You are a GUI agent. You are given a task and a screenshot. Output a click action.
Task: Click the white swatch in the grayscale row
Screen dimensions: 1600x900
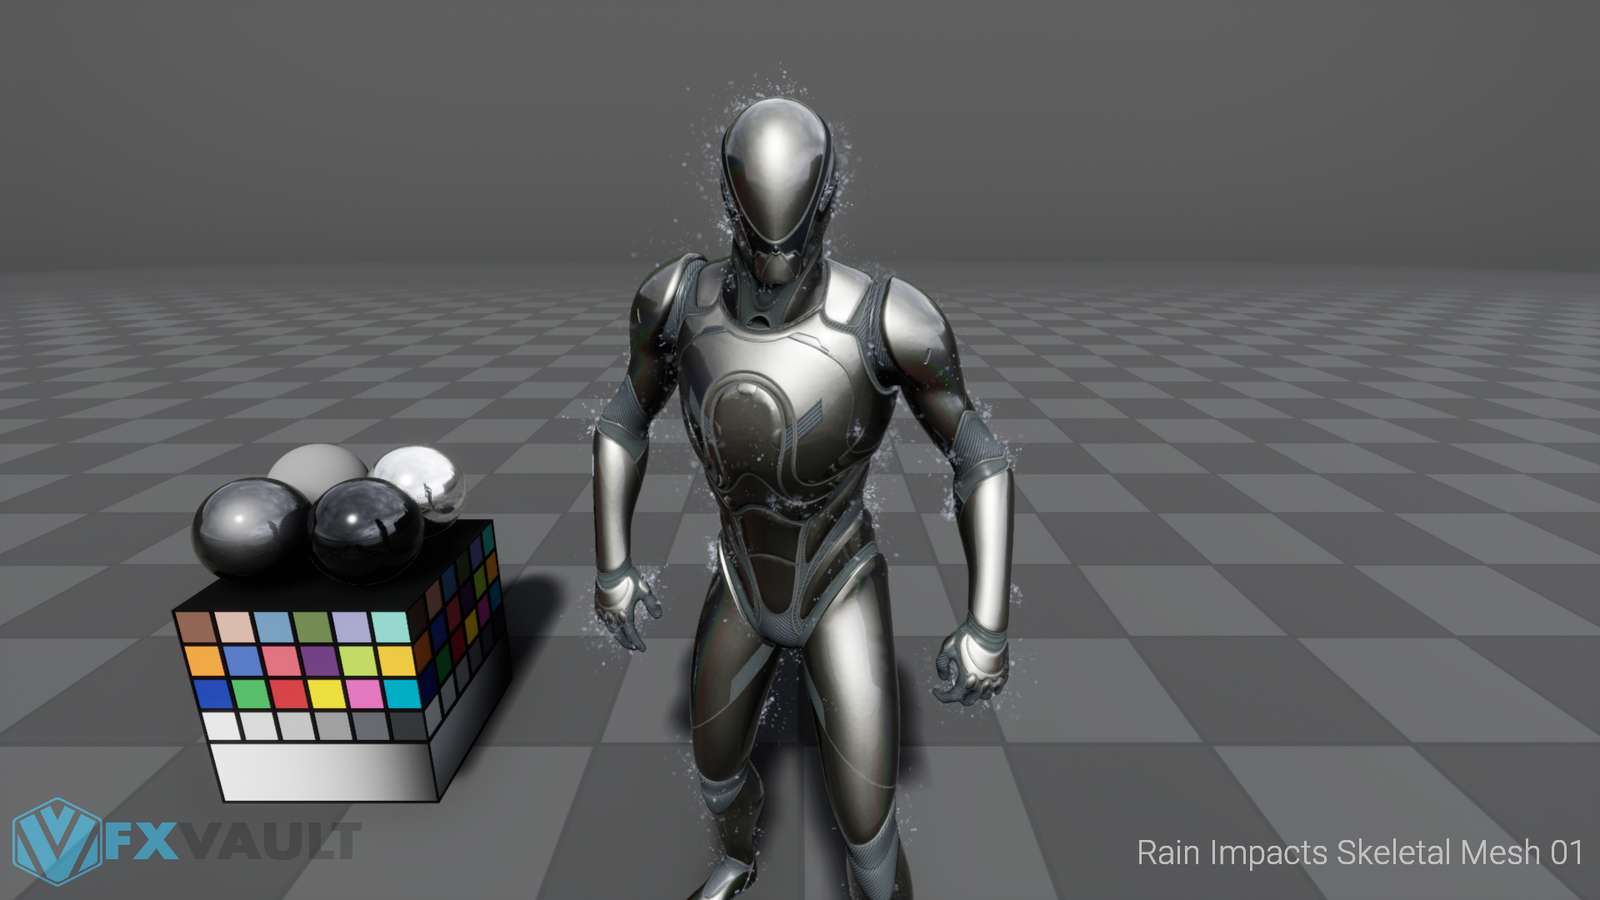(220, 726)
